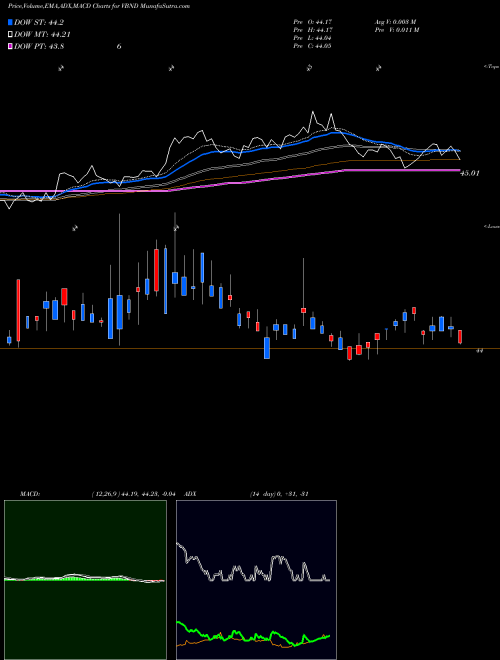500x660 pixels.
Task: Click the ADX '(14 day)' values text
Action: tap(279, 494)
